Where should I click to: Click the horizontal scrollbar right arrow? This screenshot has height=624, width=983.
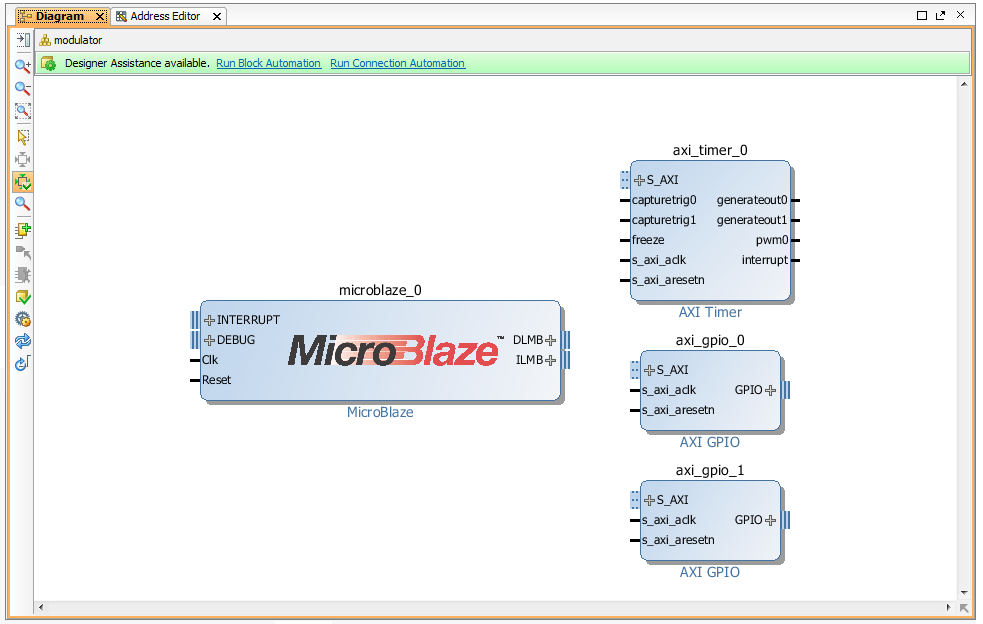tap(949, 607)
